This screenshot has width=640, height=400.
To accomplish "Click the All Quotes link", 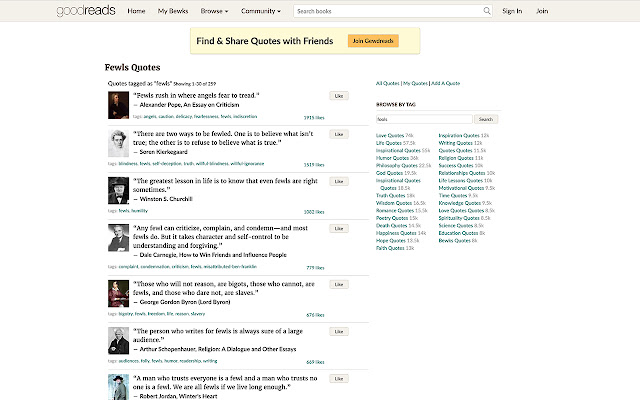I will point(387,83).
